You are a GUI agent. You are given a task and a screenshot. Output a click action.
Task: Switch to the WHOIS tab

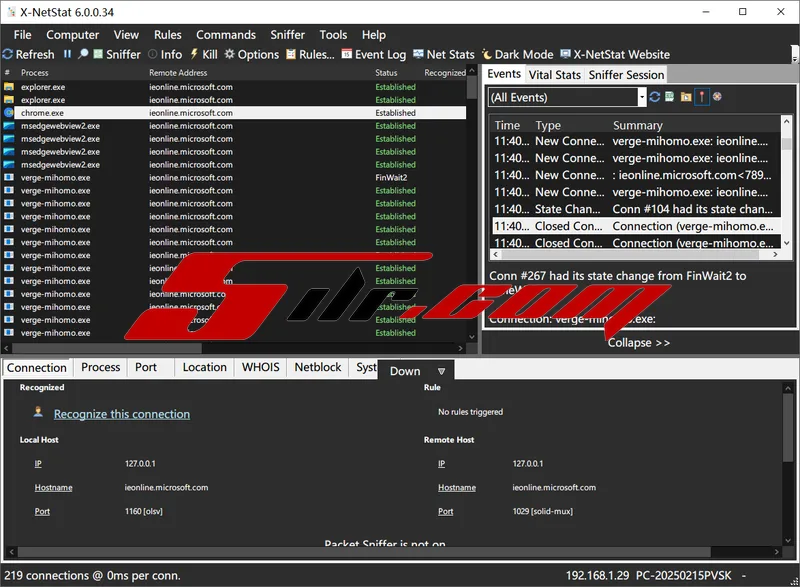coord(261,367)
